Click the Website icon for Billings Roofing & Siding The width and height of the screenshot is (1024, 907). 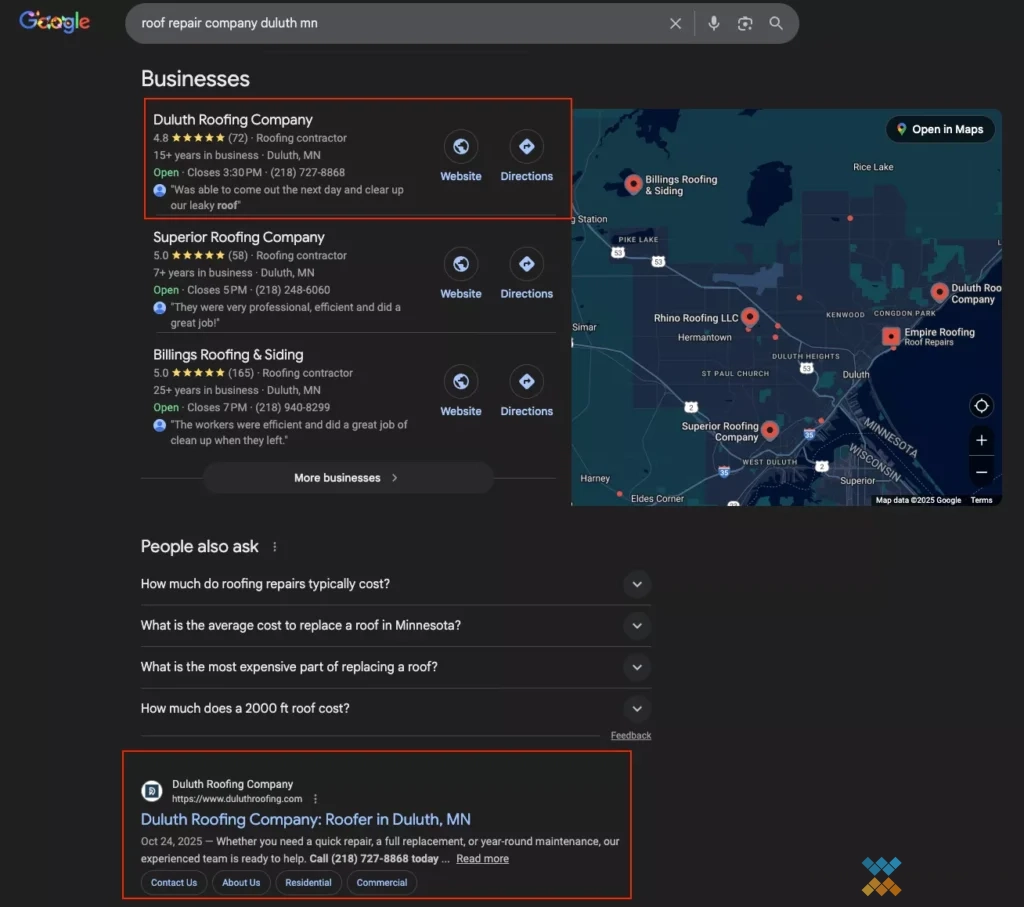tap(461, 382)
